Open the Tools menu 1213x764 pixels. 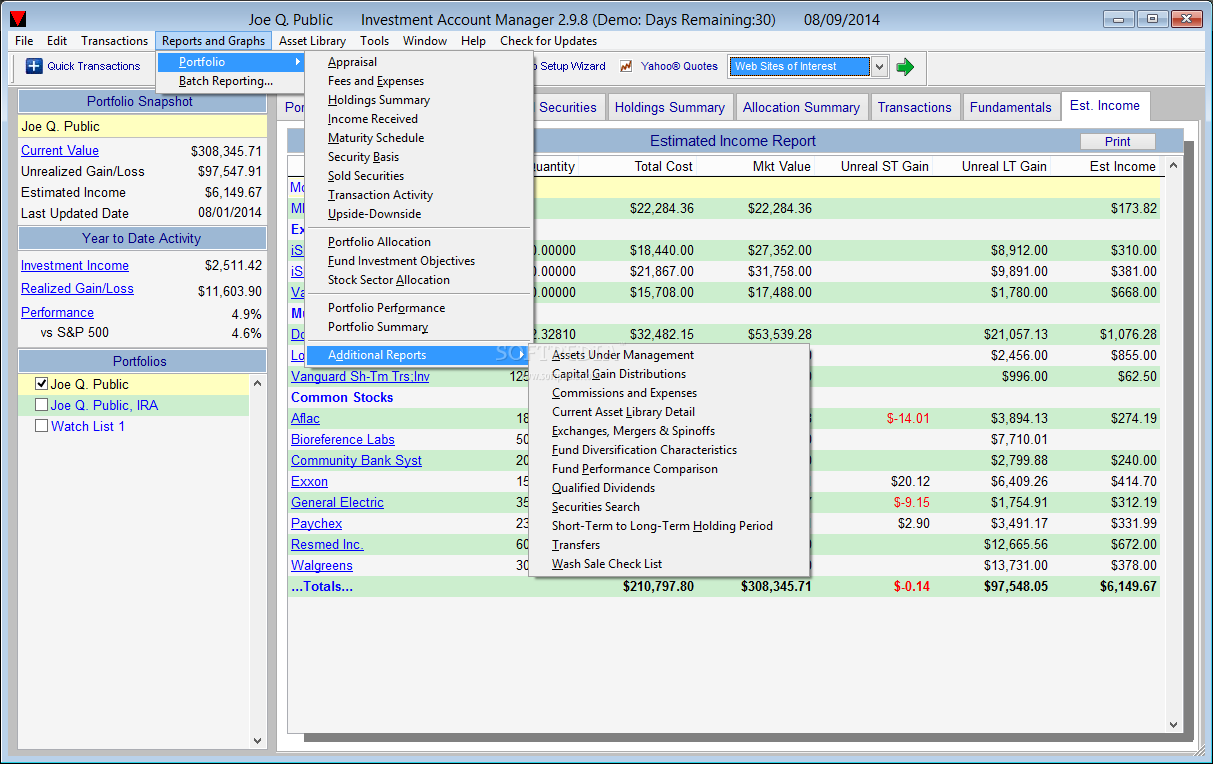375,41
